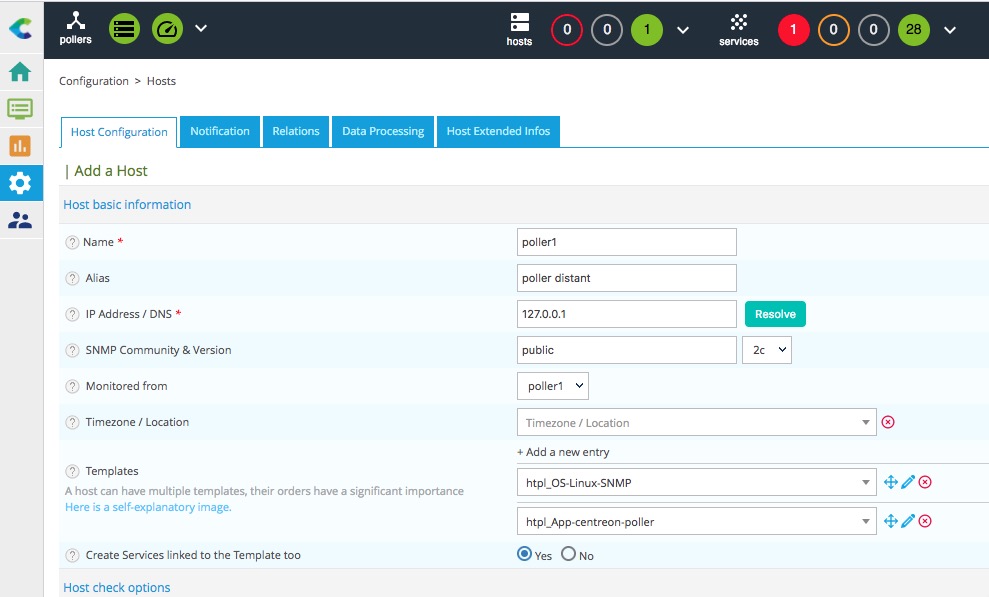989x597 pixels.
Task: Expand the services status chevron
Action: pos(950,30)
